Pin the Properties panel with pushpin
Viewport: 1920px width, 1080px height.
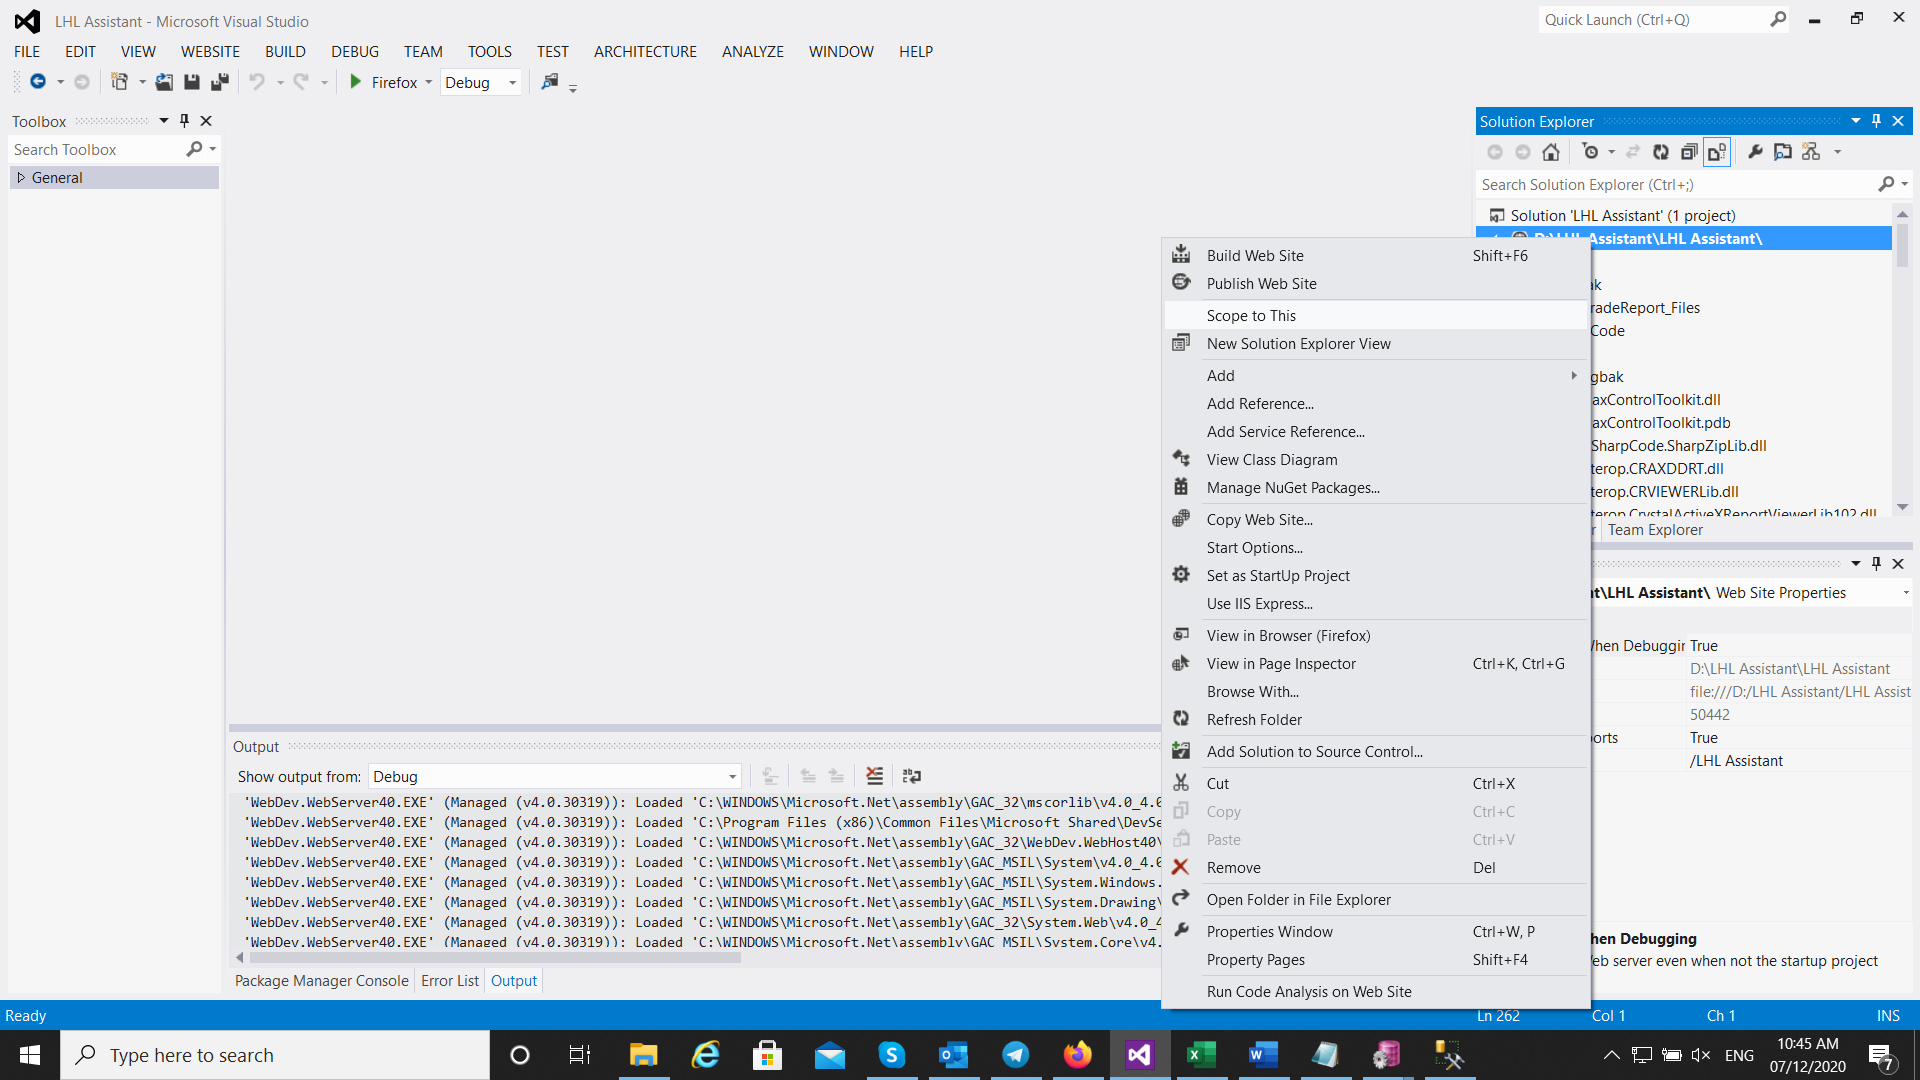point(1876,564)
